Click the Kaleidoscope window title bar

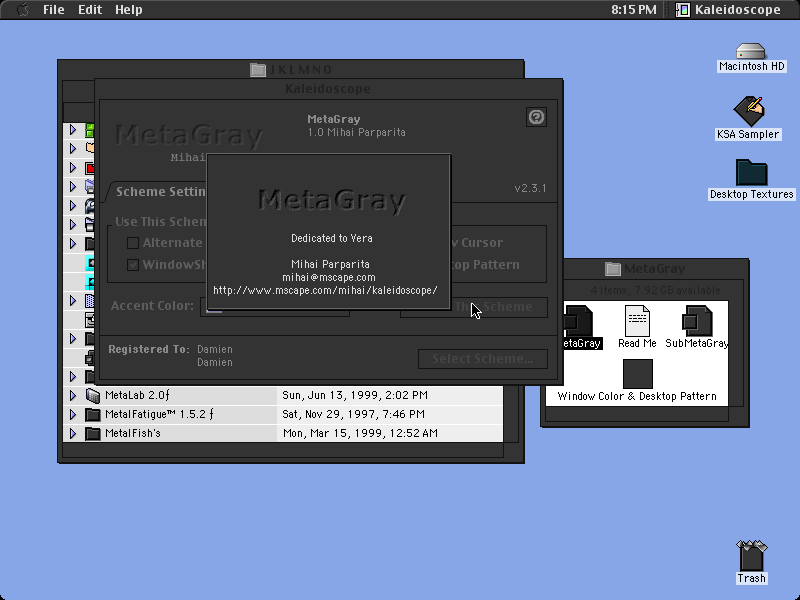[329, 89]
